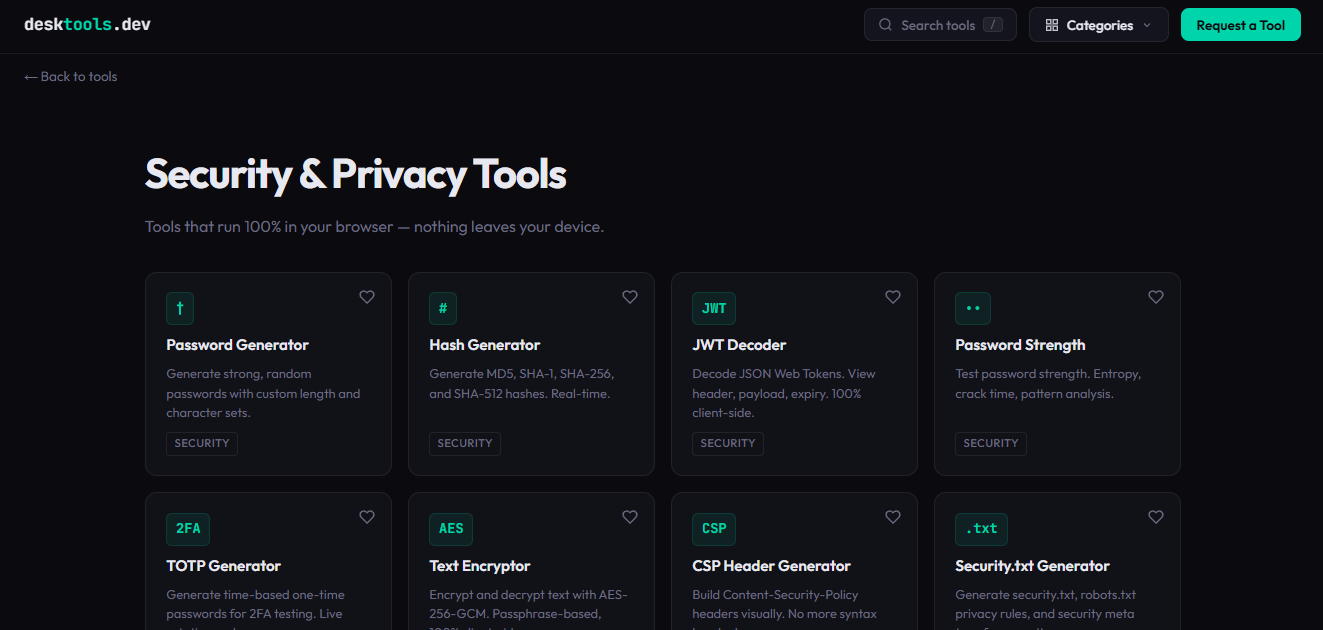Click the Hash Generator # icon

click(443, 308)
